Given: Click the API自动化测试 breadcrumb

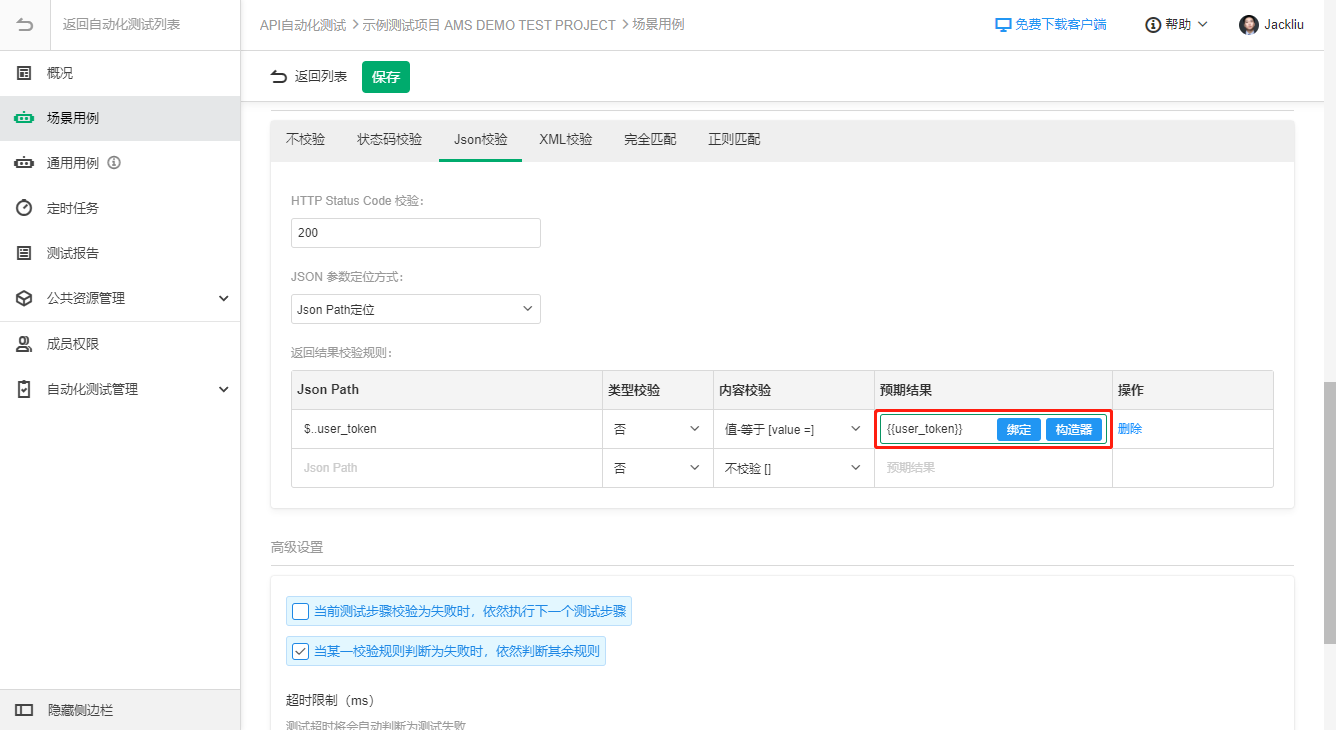Looking at the screenshot, I should pos(303,25).
